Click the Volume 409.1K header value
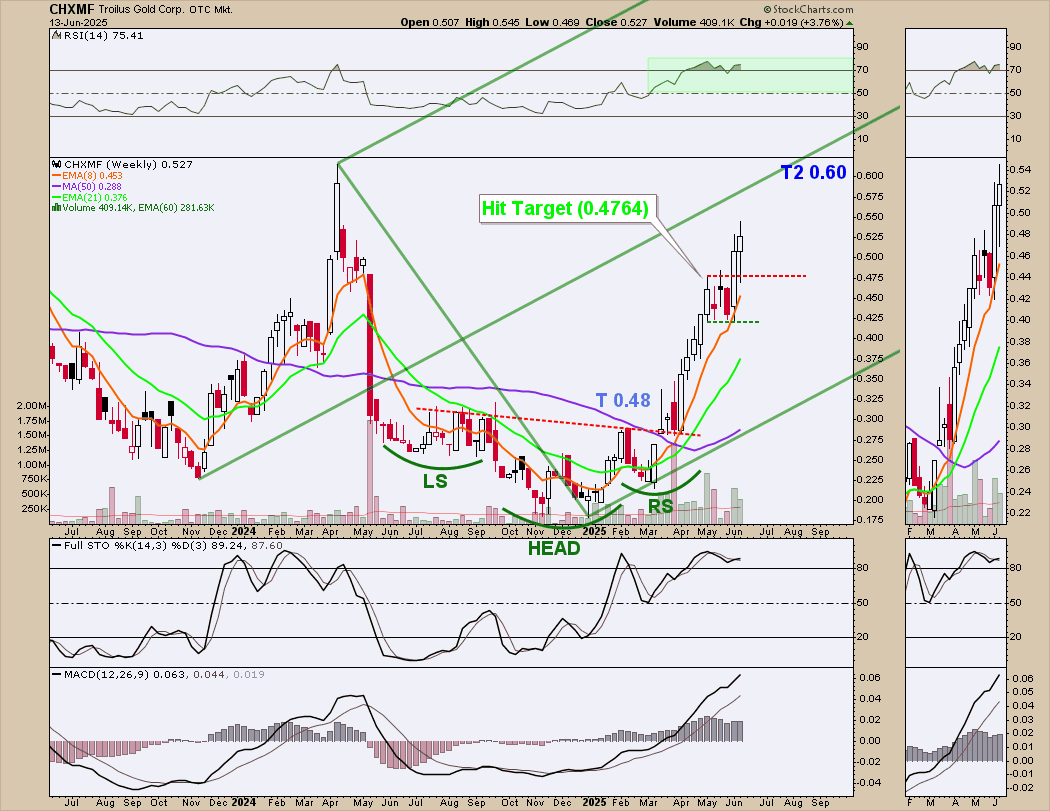The image size is (1050, 811). (694, 22)
